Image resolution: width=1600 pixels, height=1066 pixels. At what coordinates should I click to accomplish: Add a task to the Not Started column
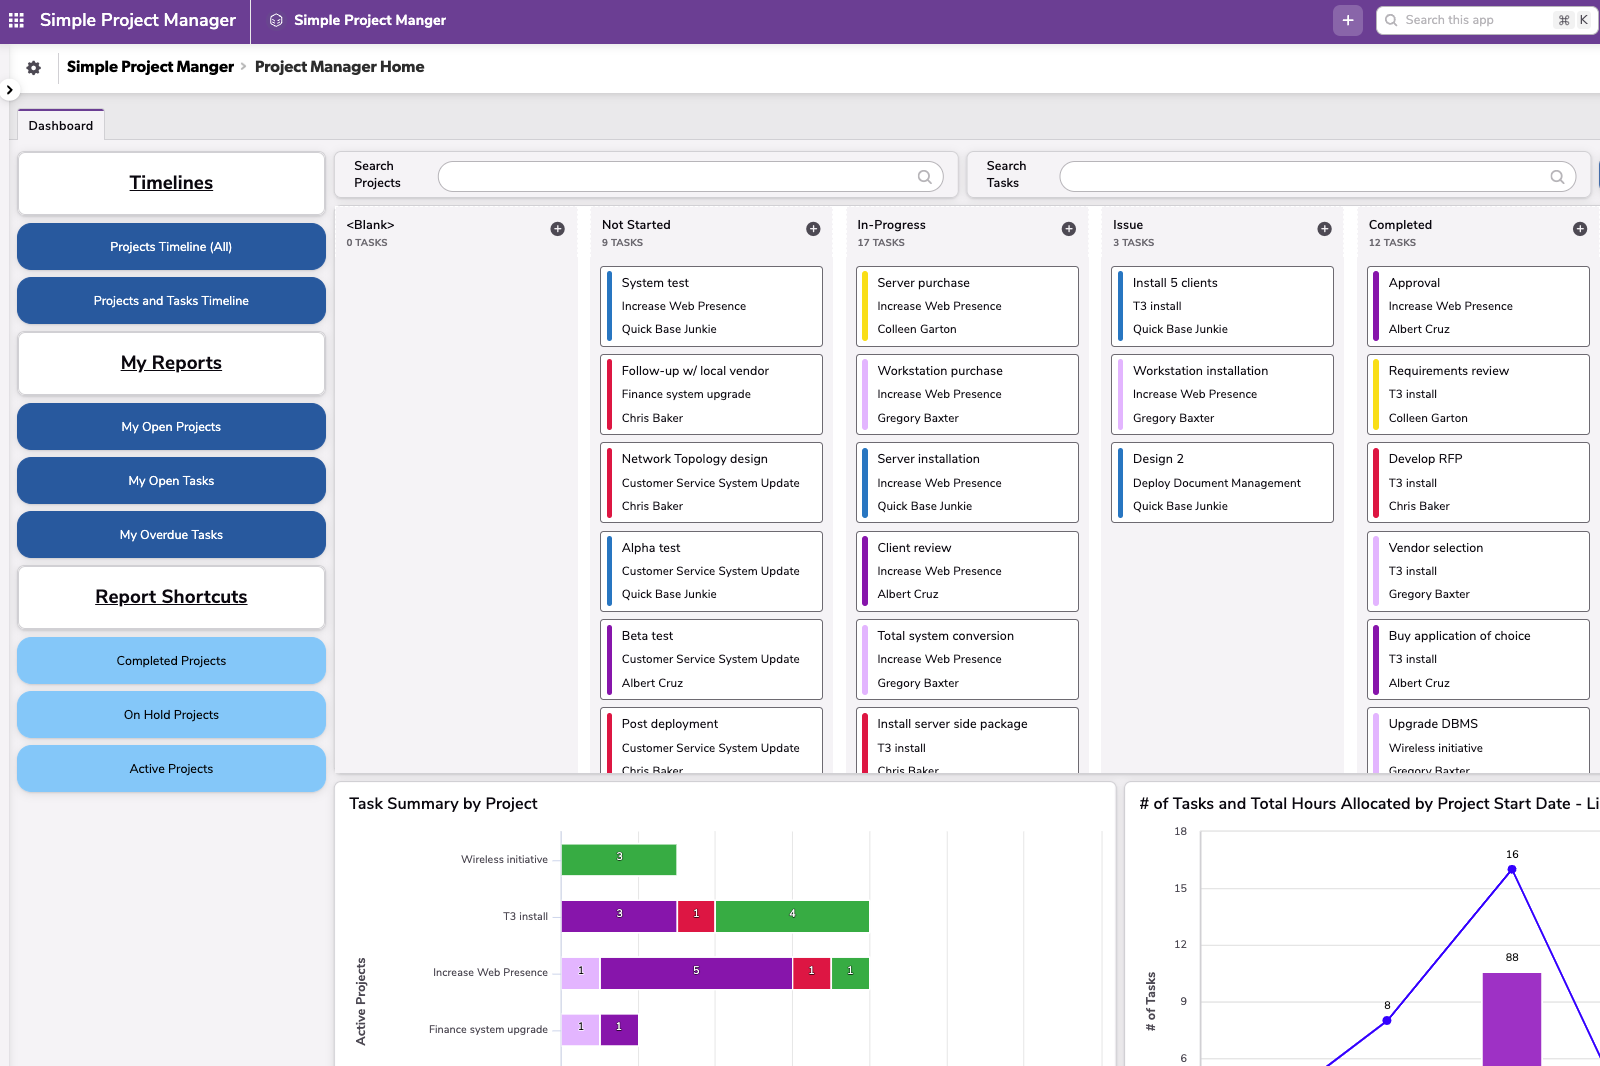coord(812,229)
